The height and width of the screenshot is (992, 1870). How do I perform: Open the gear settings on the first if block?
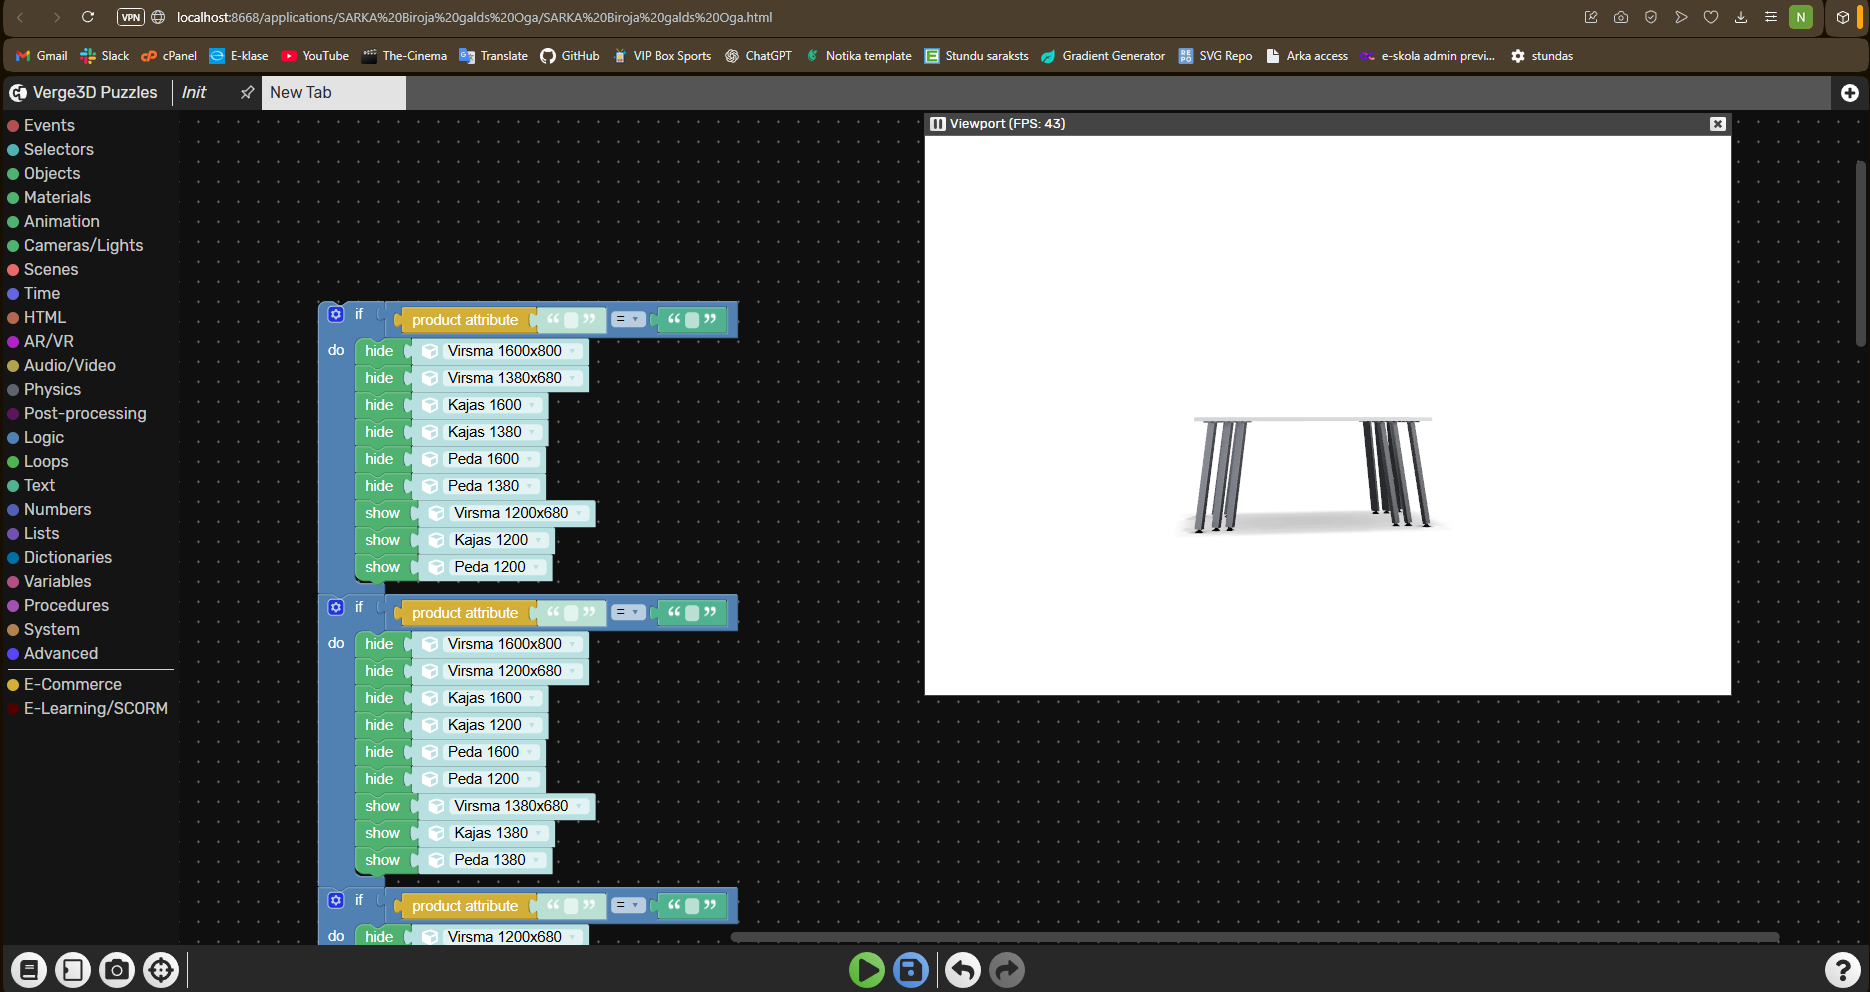(x=336, y=314)
